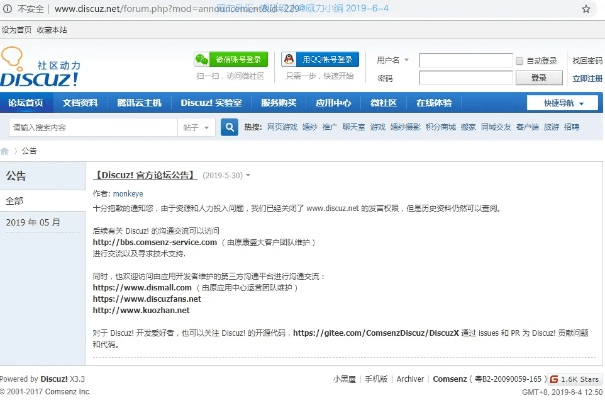605x400 pixels.
Task: Click the 公告 breadcrumb link
Action: 29,151
